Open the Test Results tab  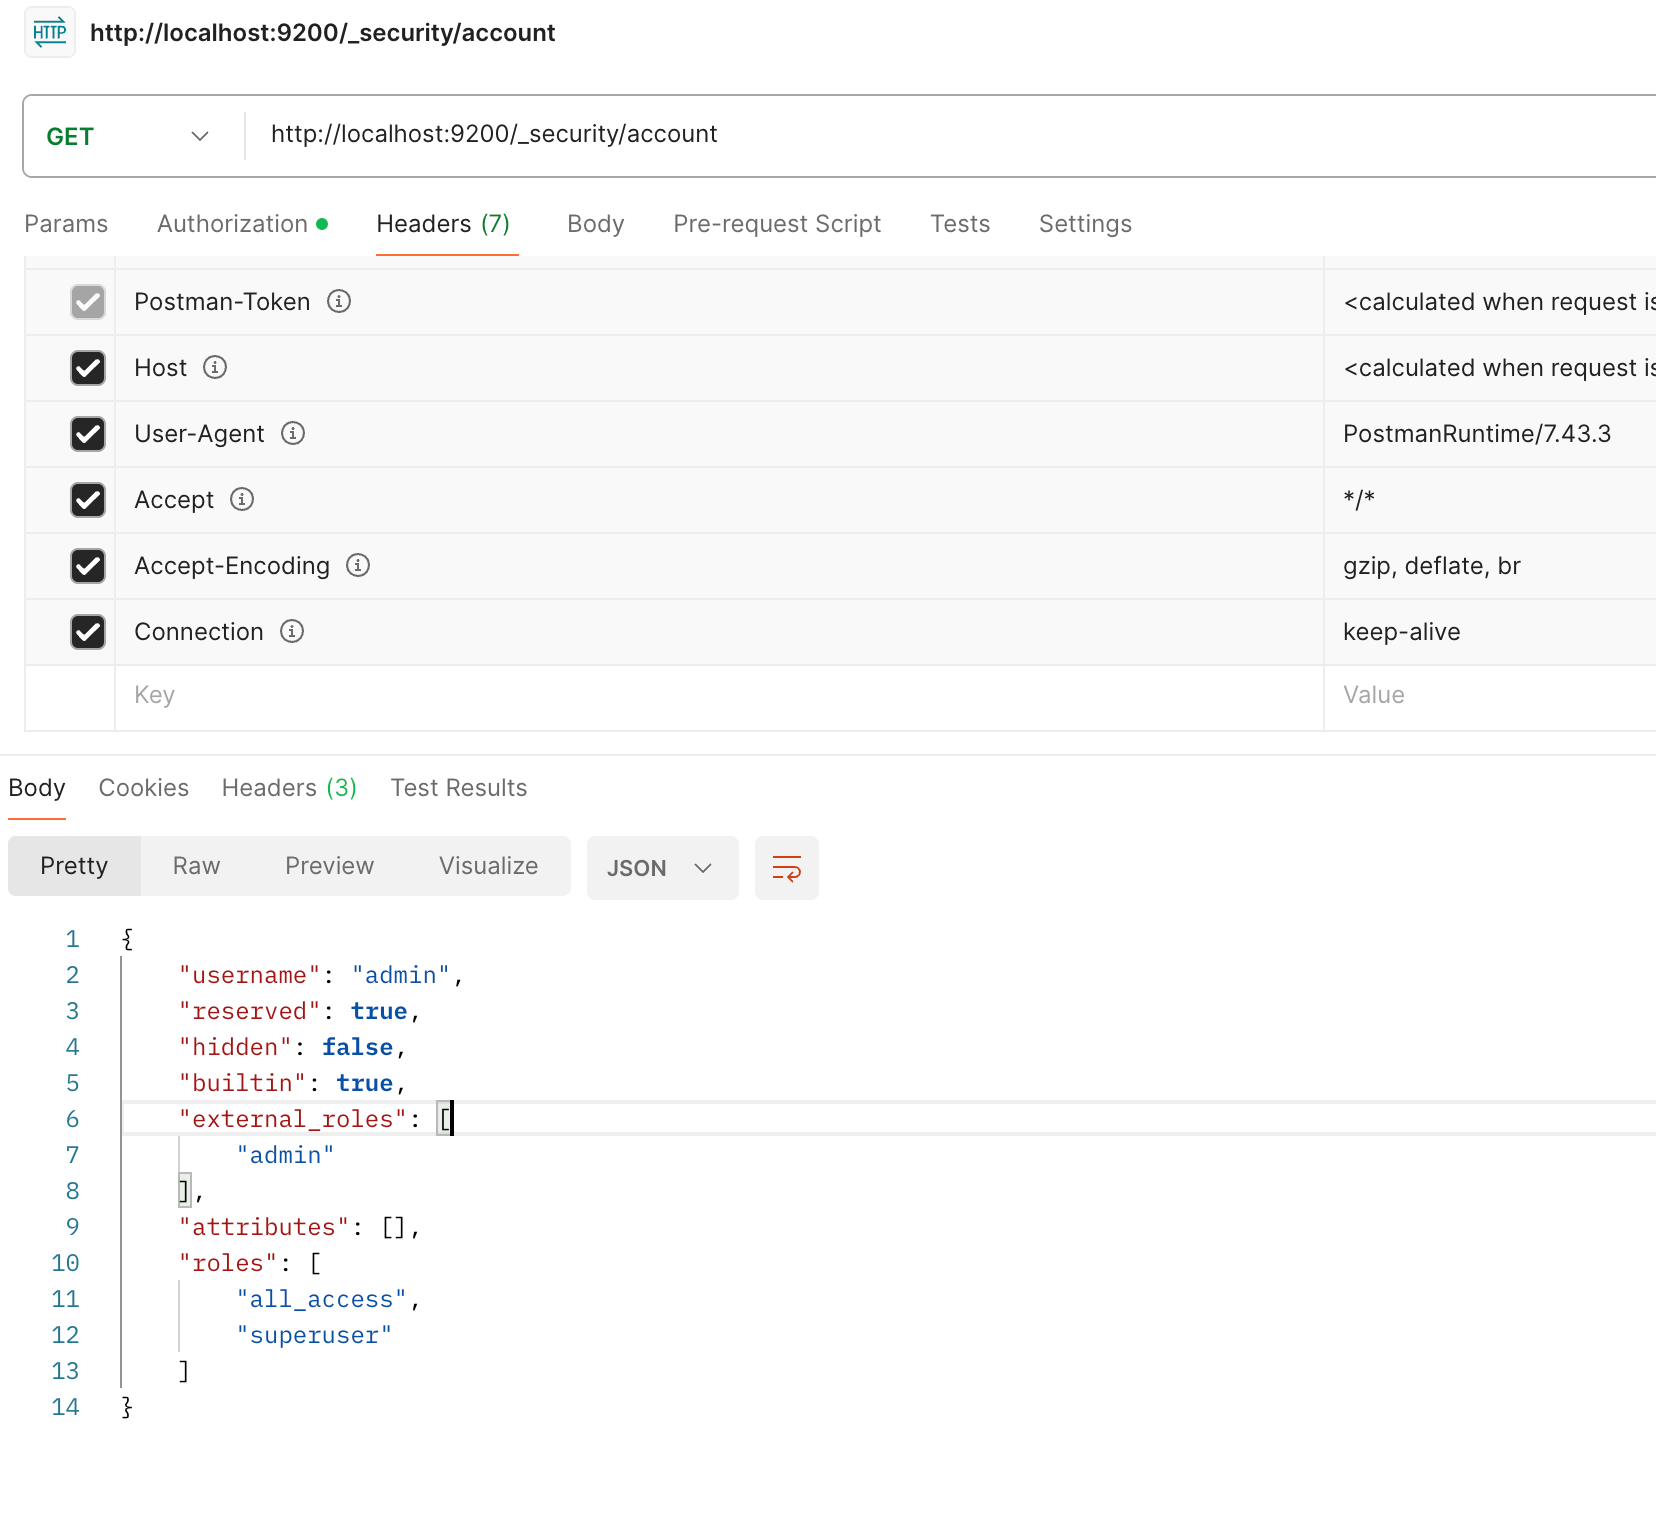click(x=459, y=788)
